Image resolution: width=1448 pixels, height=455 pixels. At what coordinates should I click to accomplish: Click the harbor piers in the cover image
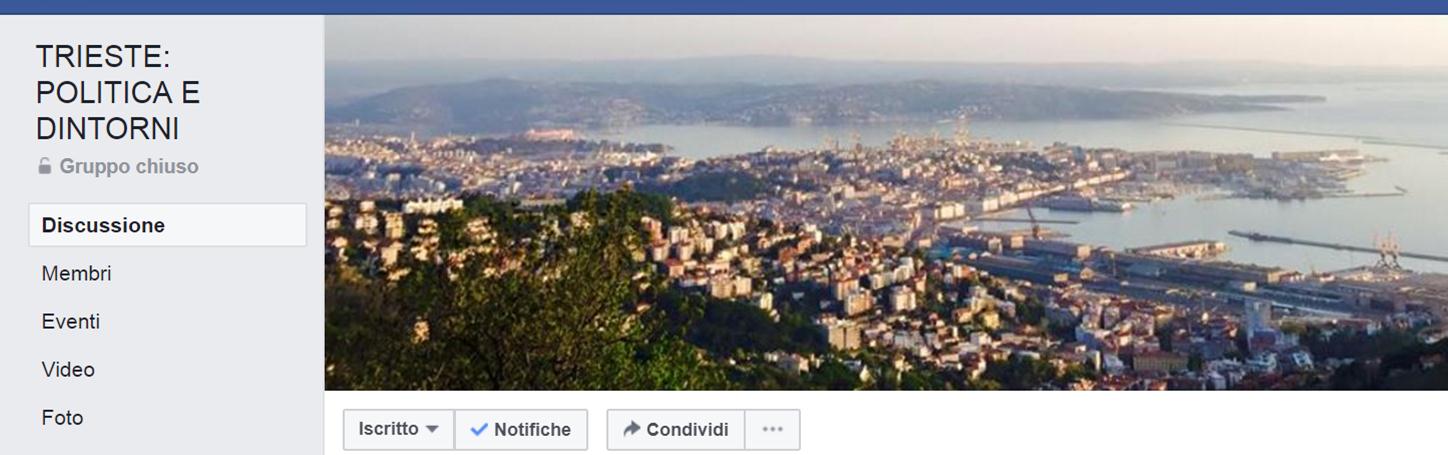pyautogui.click(x=1310, y=243)
